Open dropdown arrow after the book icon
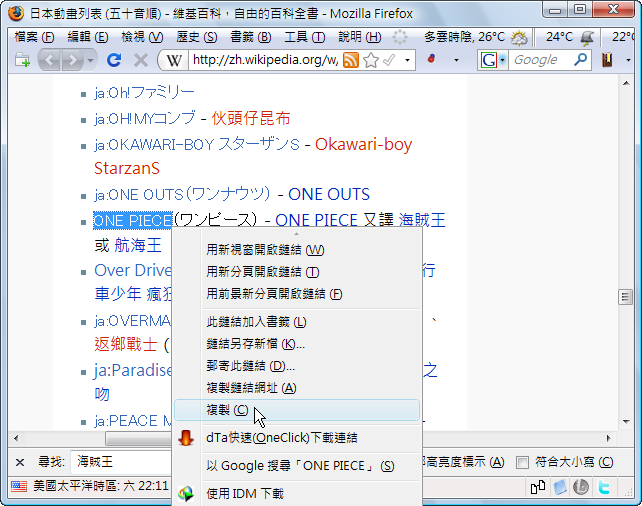Screen dimensions: 642x506 (x=628, y=61)
